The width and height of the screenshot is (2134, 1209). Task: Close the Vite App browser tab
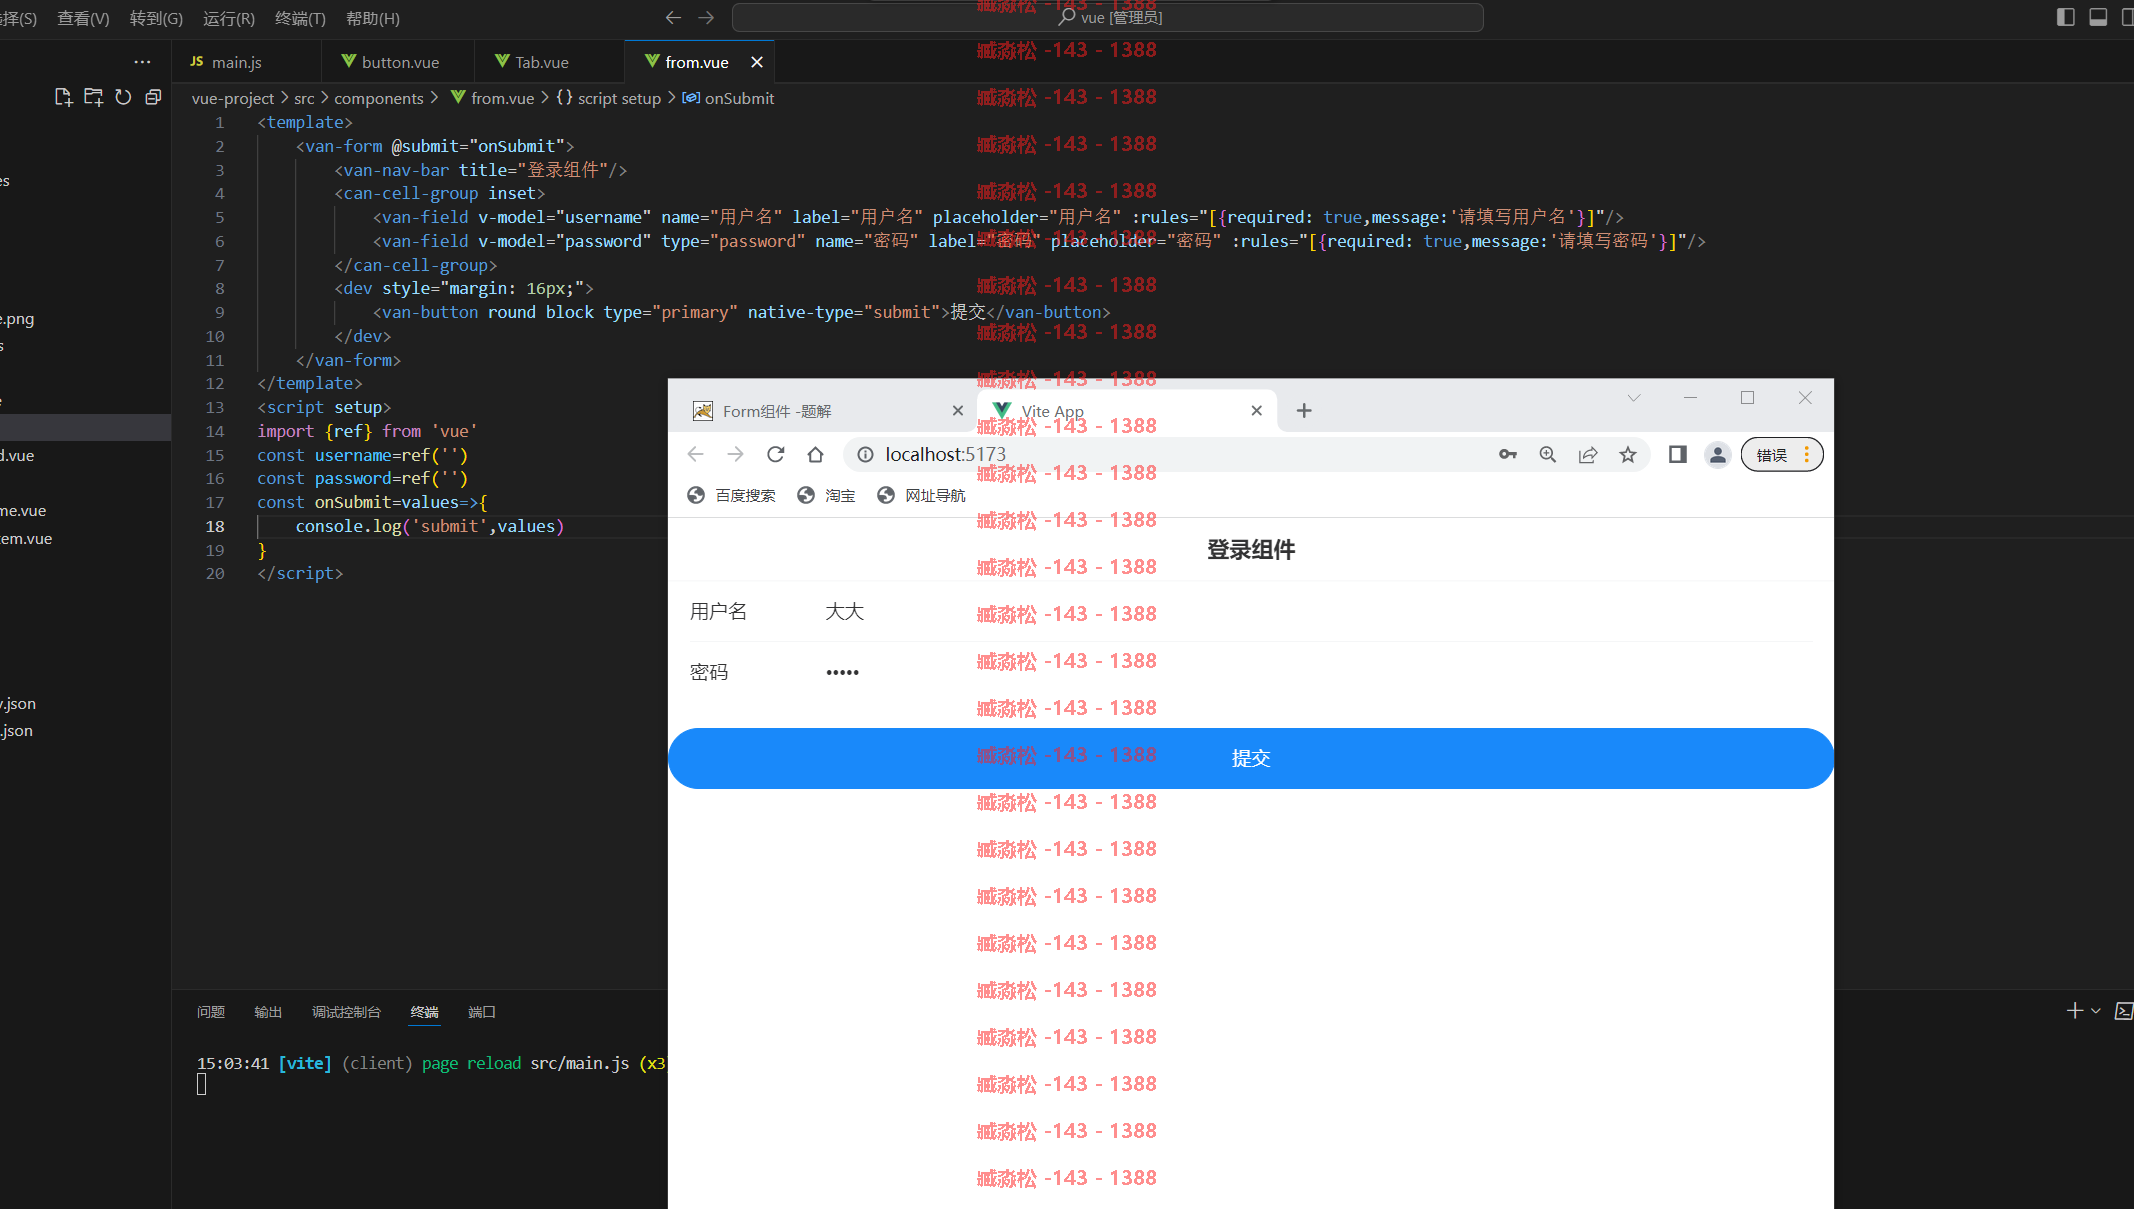click(x=1256, y=411)
